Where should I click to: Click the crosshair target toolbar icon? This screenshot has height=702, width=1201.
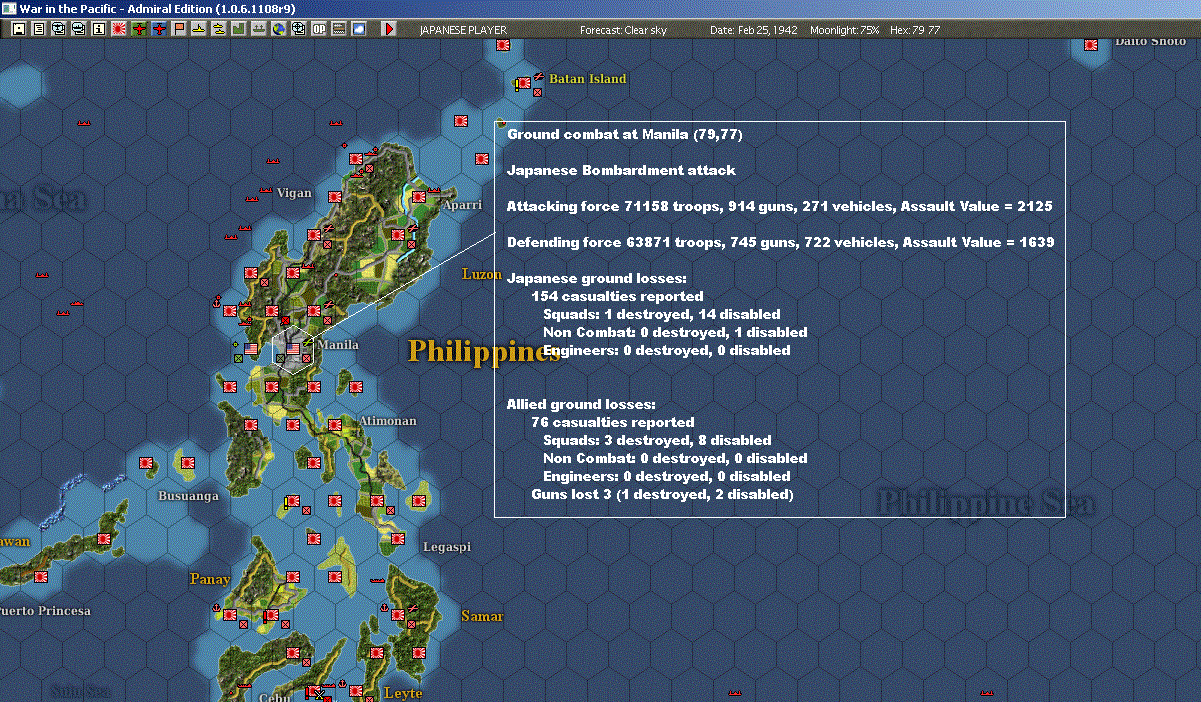pyautogui.click(x=298, y=29)
